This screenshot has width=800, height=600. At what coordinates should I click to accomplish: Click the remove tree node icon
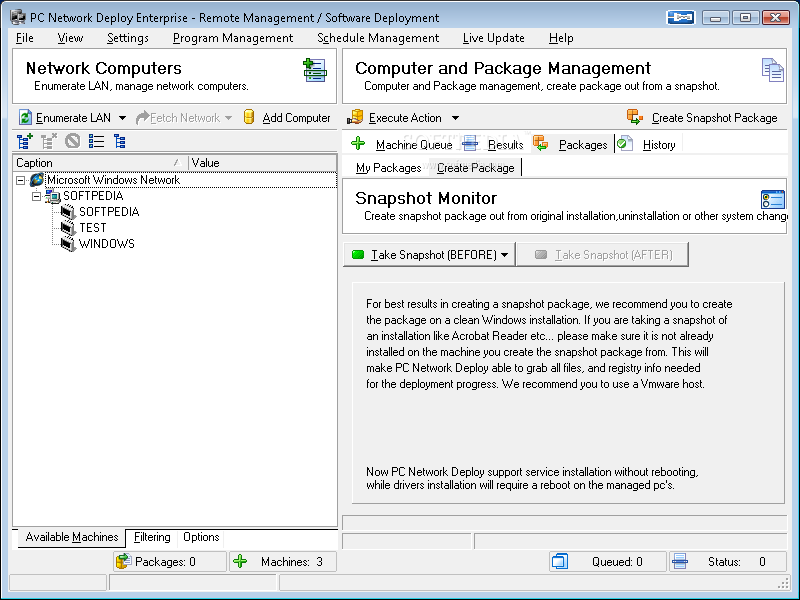tap(48, 141)
